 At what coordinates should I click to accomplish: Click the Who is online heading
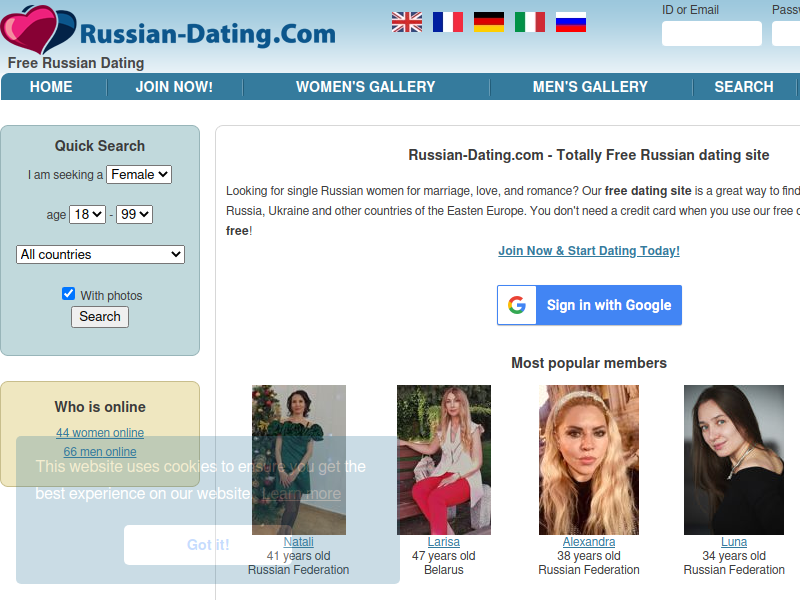(100, 407)
